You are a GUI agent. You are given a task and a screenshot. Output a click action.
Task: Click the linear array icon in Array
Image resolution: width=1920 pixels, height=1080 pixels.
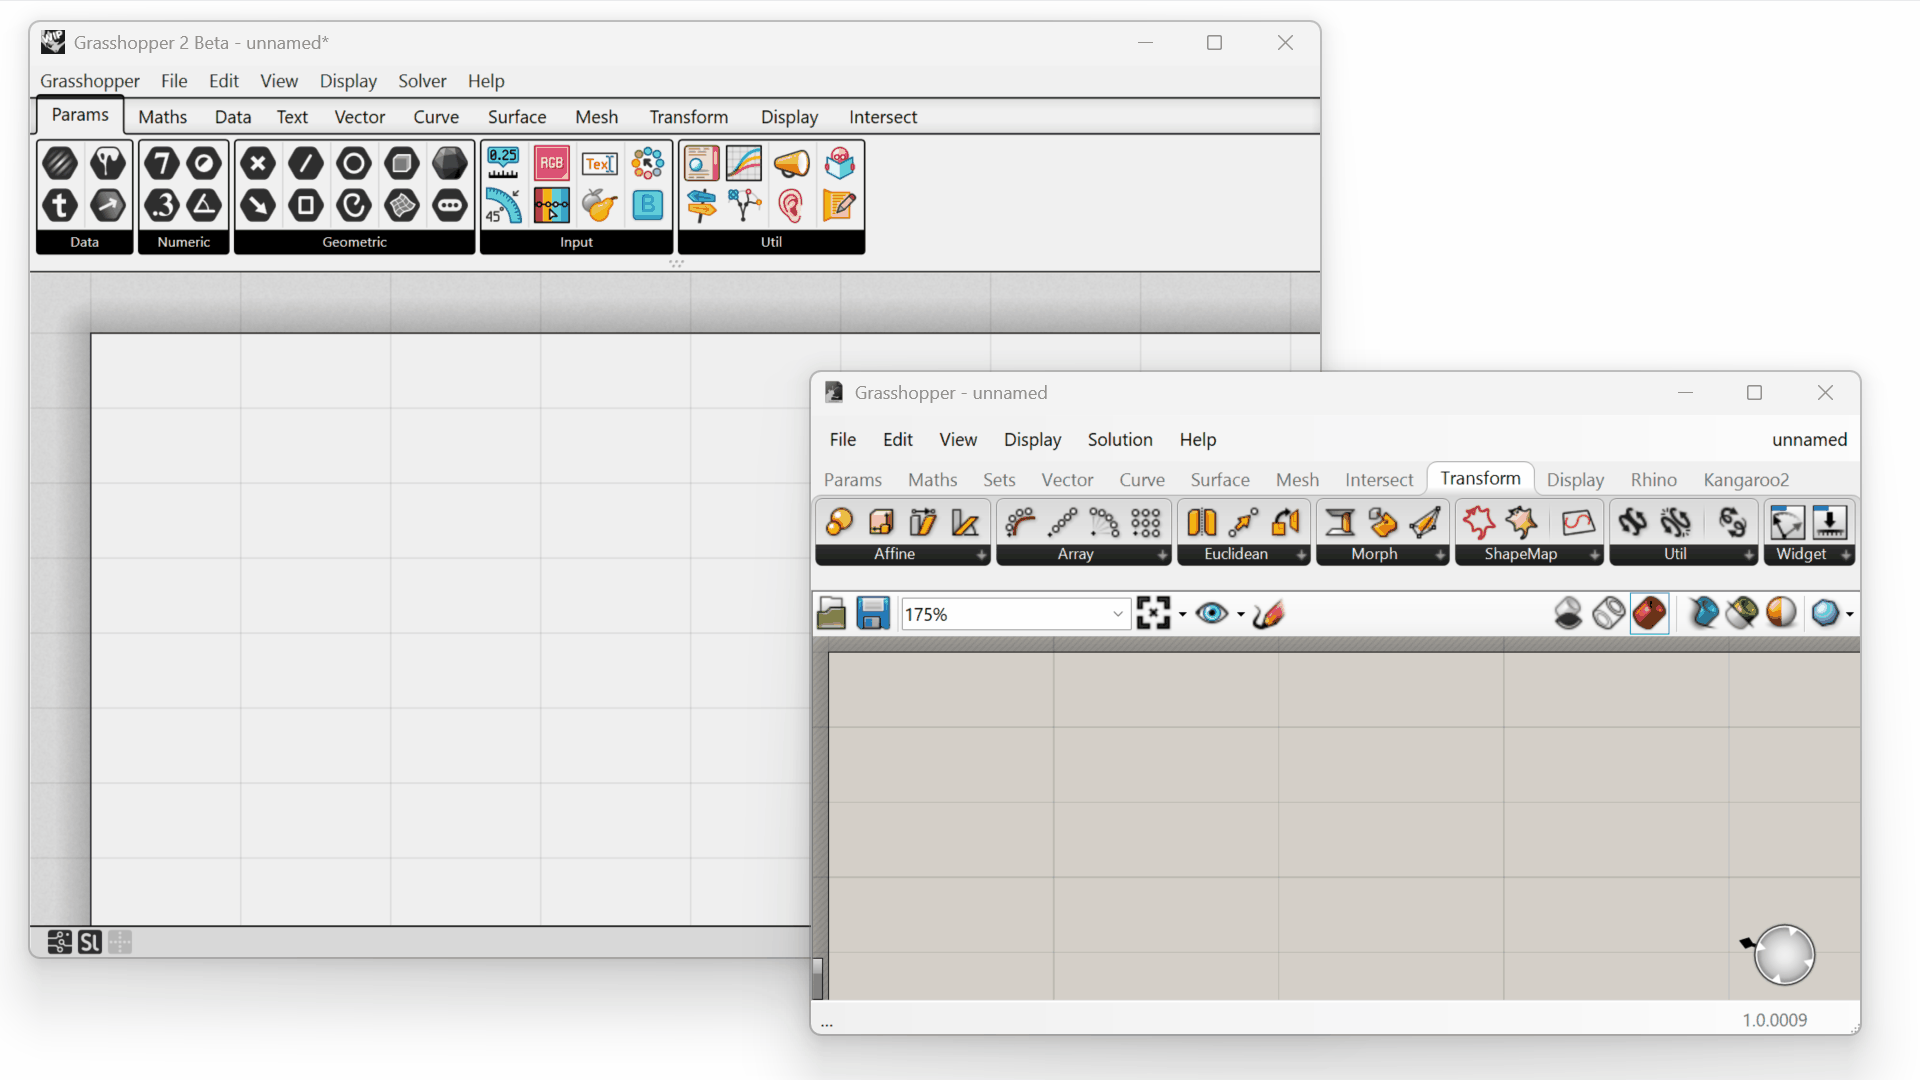click(x=1062, y=522)
